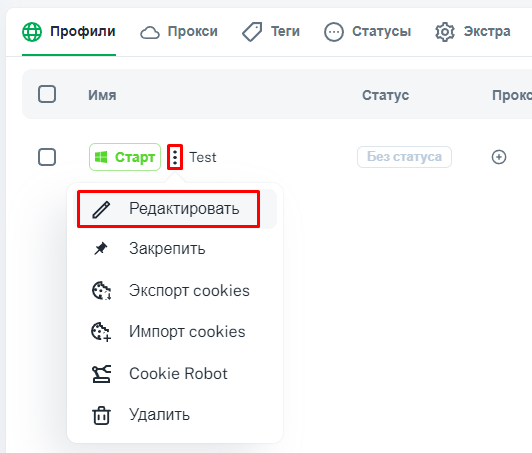Click the tag icon next to Теги
The image size is (532, 453).
(252, 32)
